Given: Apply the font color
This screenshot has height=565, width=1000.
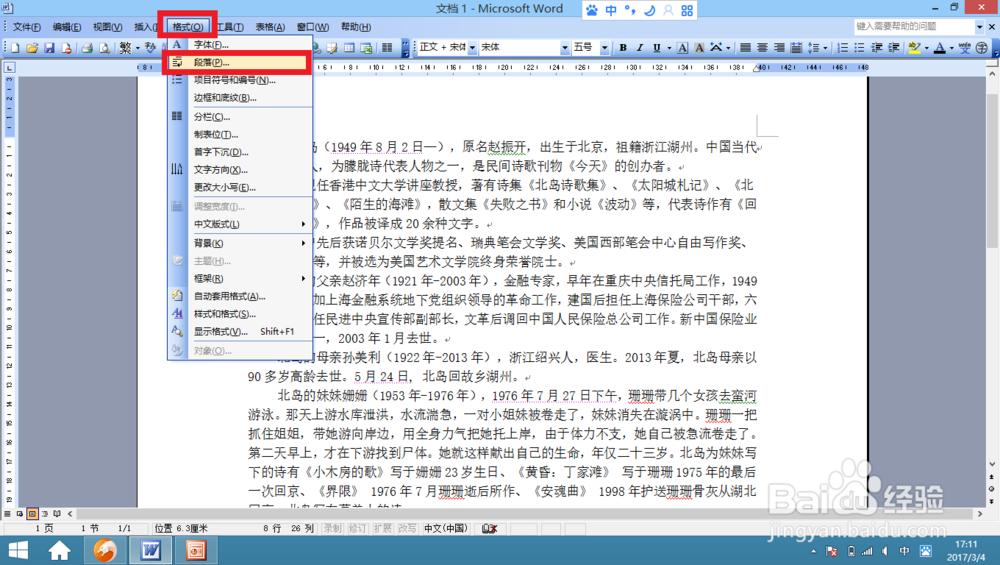Looking at the screenshot, I should [x=939, y=48].
